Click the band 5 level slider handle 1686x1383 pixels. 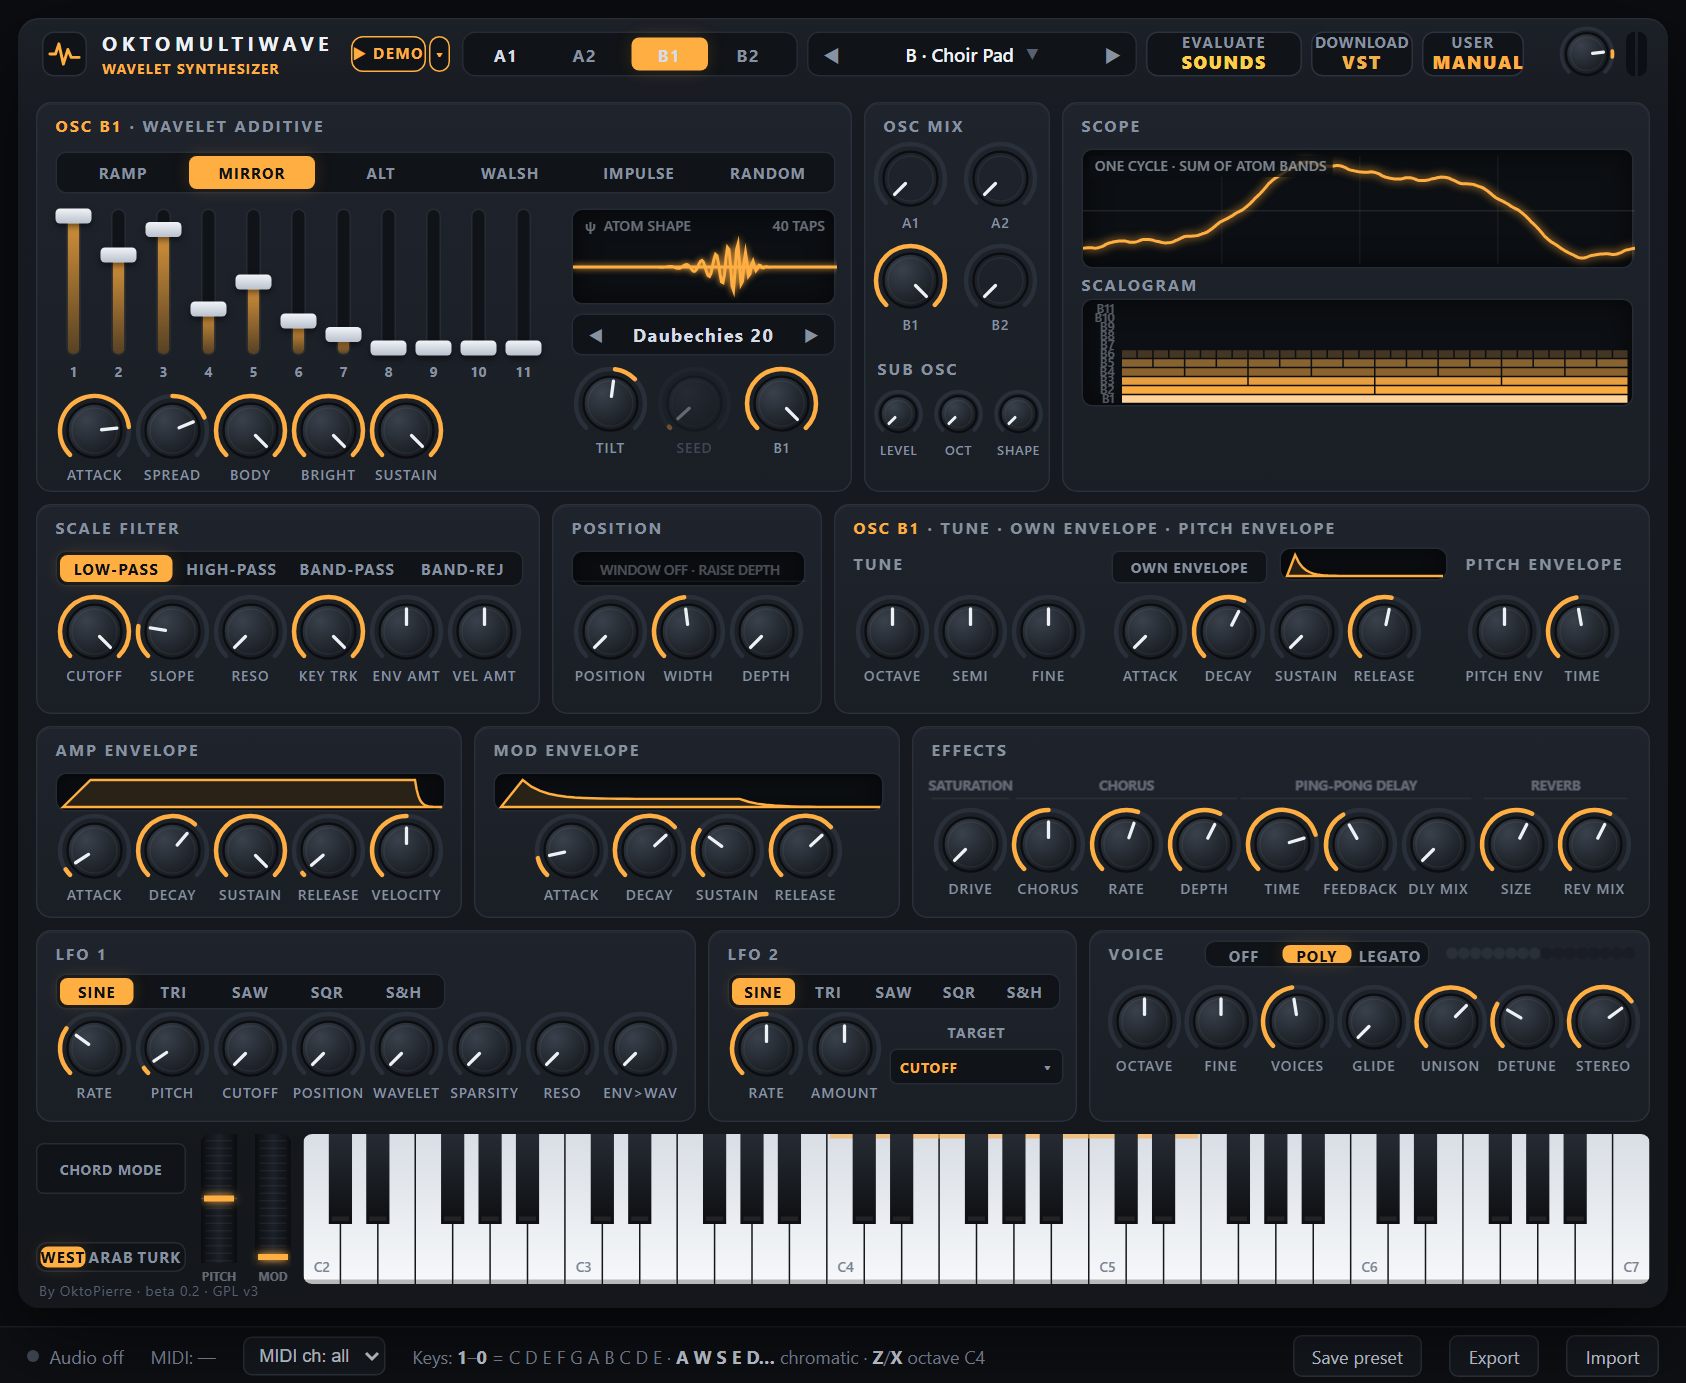point(253,282)
